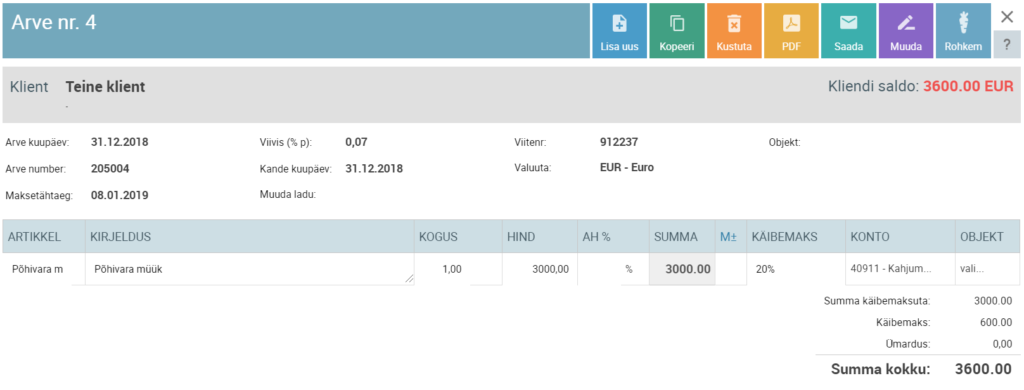Click the Kliendi saldo 3600.00 EUR amount
The image size is (1024, 390).
968,87
